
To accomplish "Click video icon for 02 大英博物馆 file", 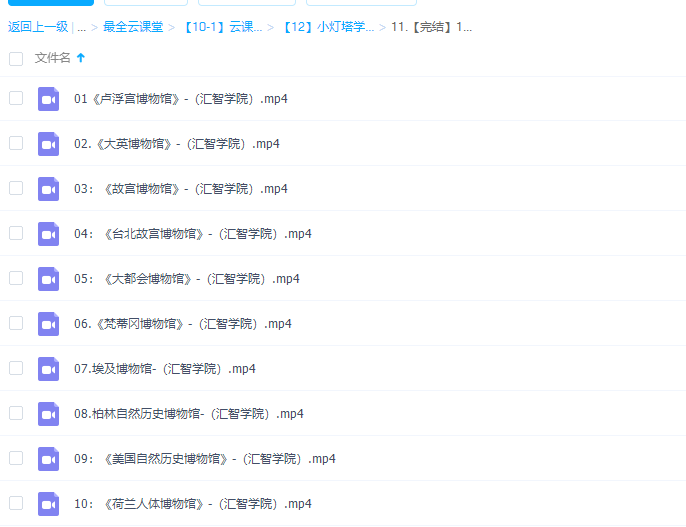I will click(x=49, y=144).
